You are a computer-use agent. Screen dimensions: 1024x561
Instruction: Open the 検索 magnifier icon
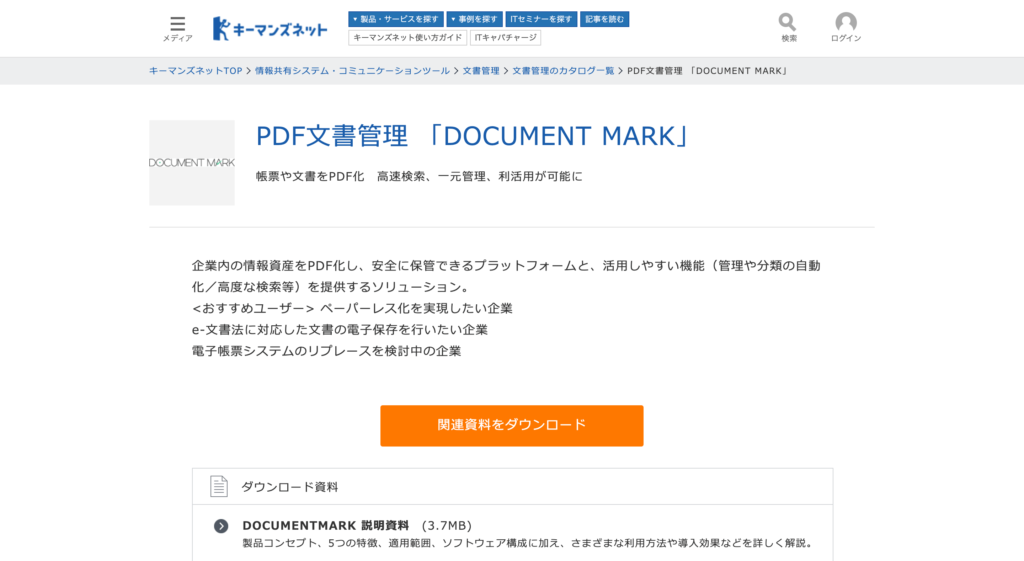pyautogui.click(x=788, y=22)
